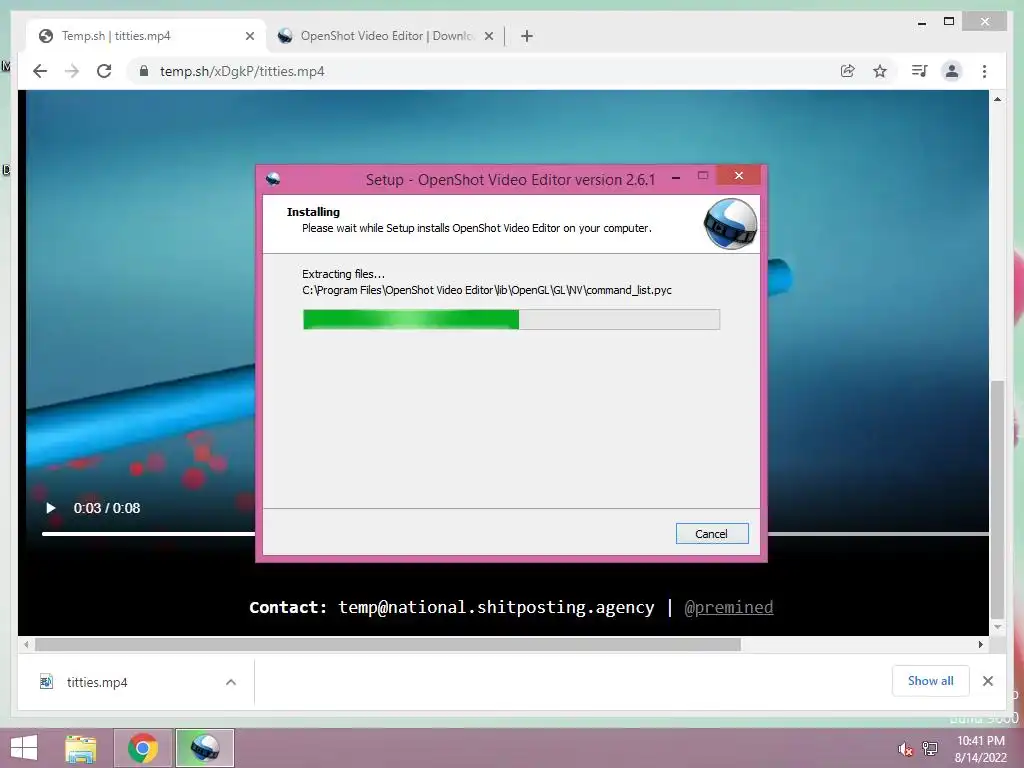Click the installer progress bar
The image size is (1024, 768).
(x=511, y=319)
